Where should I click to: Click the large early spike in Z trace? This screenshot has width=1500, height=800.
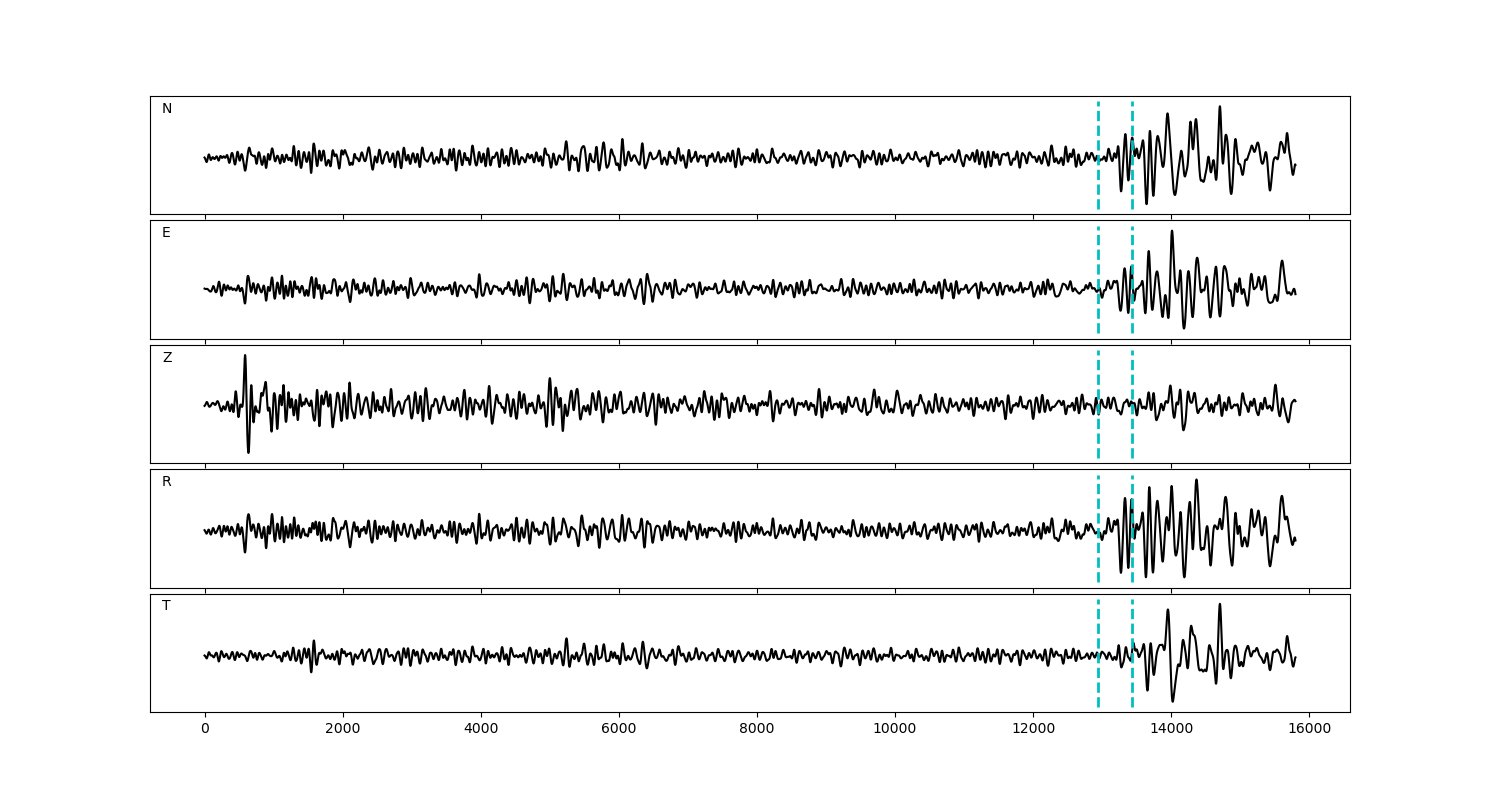pos(245,358)
